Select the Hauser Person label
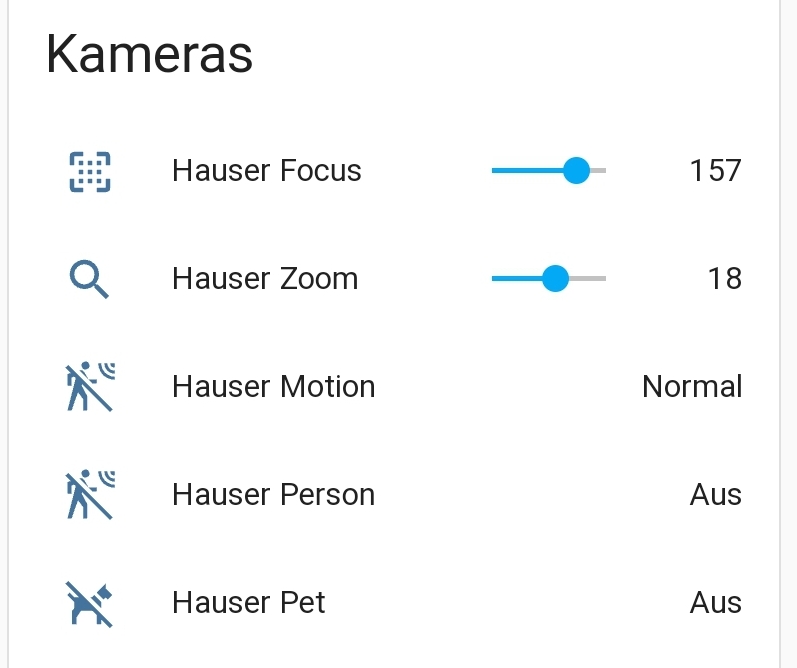This screenshot has width=797, height=668. [x=273, y=495]
